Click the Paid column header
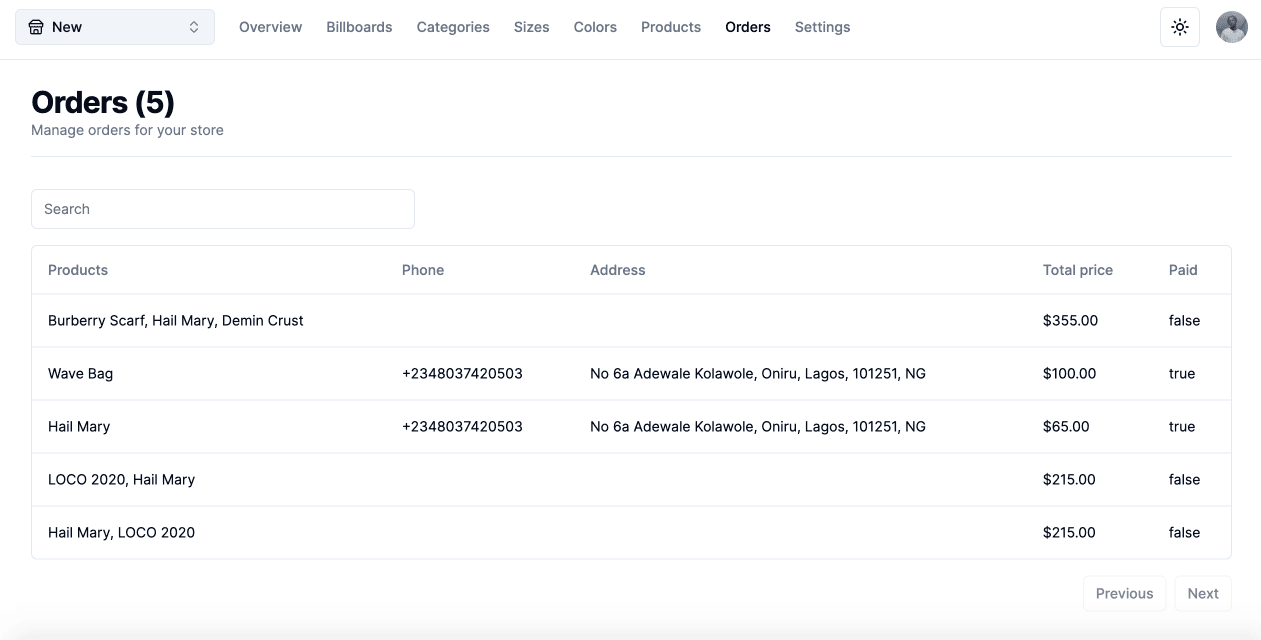The height and width of the screenshot is (640, 1261). click(x=1182, y=270)
